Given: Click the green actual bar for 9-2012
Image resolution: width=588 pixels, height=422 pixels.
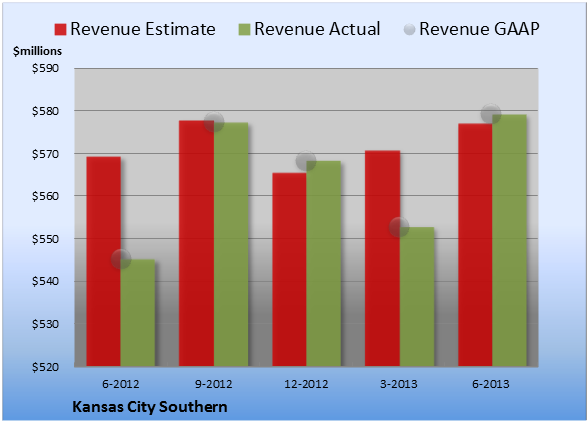Looking at the screenshot, I should [x=231, y=244].
